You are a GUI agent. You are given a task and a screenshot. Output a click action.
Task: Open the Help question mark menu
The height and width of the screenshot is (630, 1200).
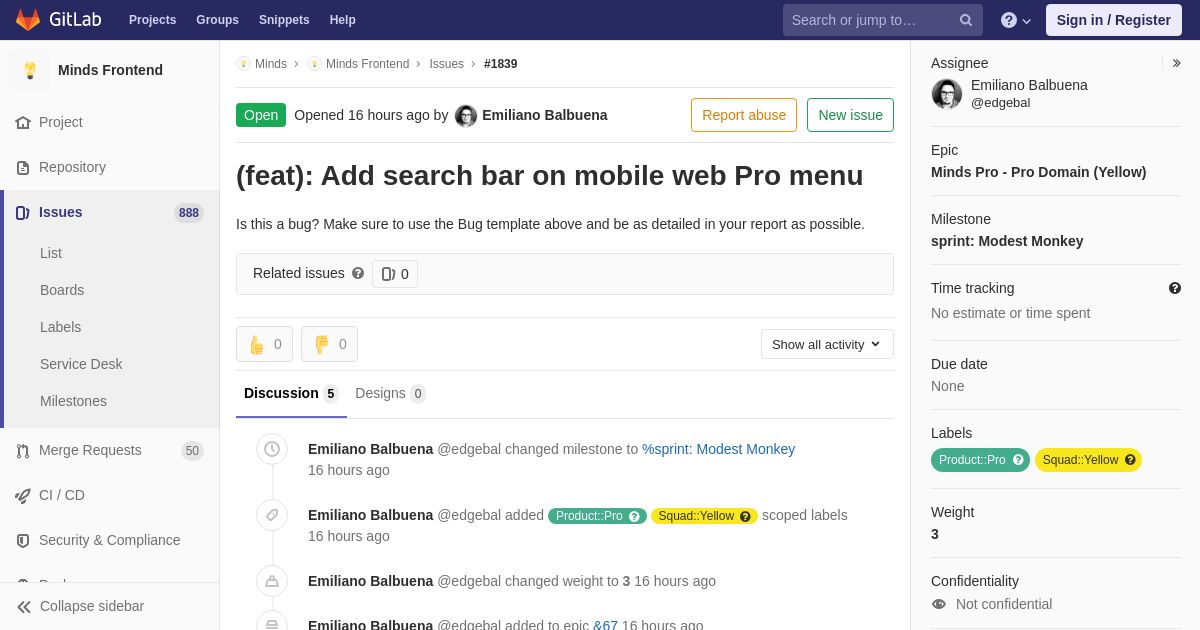pos(1016,20)
